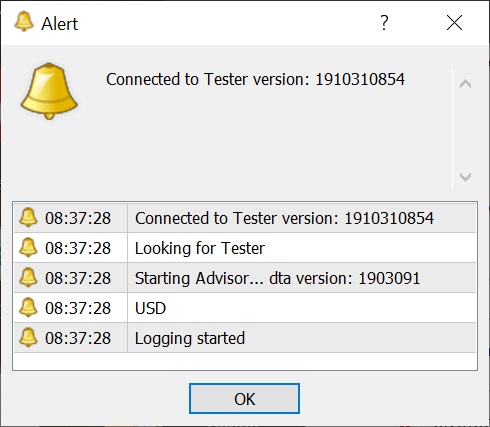Close the Alert dialog
Viewport: 490px width, 427px height.
pos(454,23)
